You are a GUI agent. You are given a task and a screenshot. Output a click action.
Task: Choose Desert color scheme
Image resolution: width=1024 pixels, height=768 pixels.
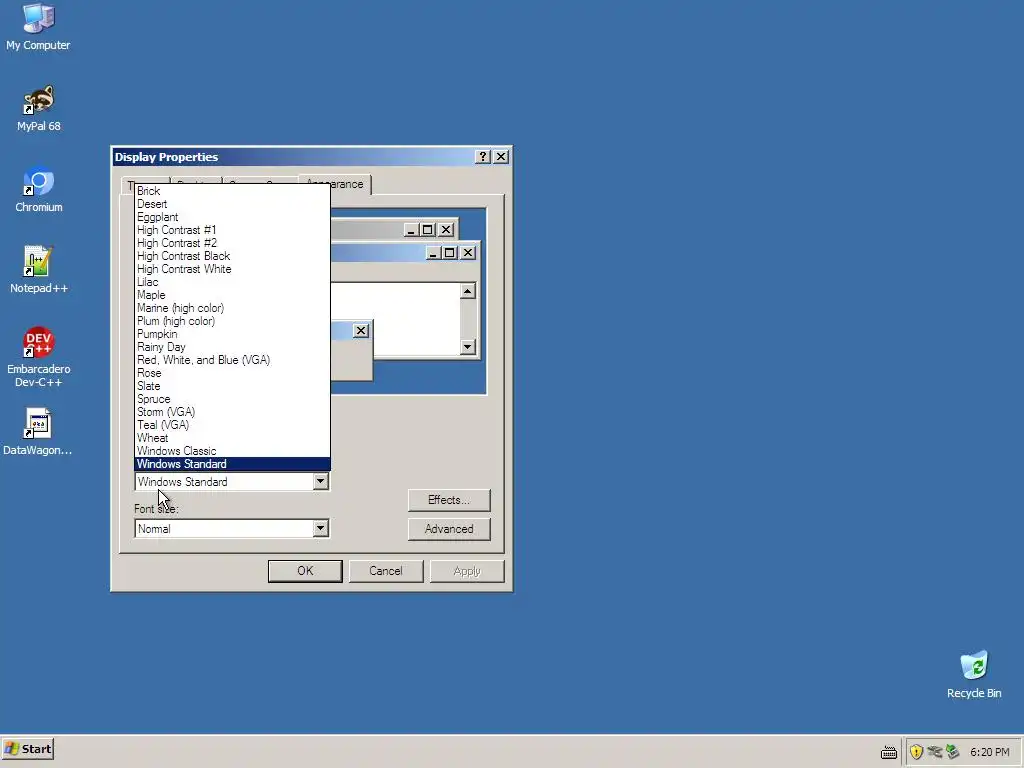tap(232, 204)
